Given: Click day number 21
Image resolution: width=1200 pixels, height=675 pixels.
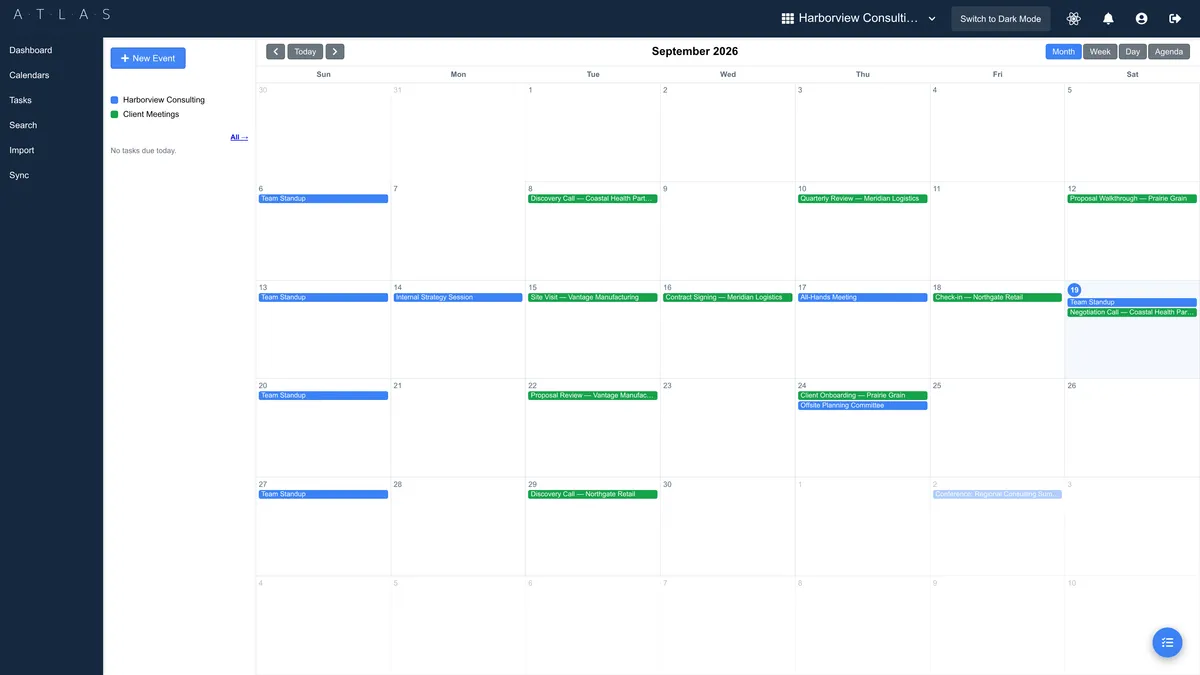Looking at the screenshot, I should tap(397, 385).
